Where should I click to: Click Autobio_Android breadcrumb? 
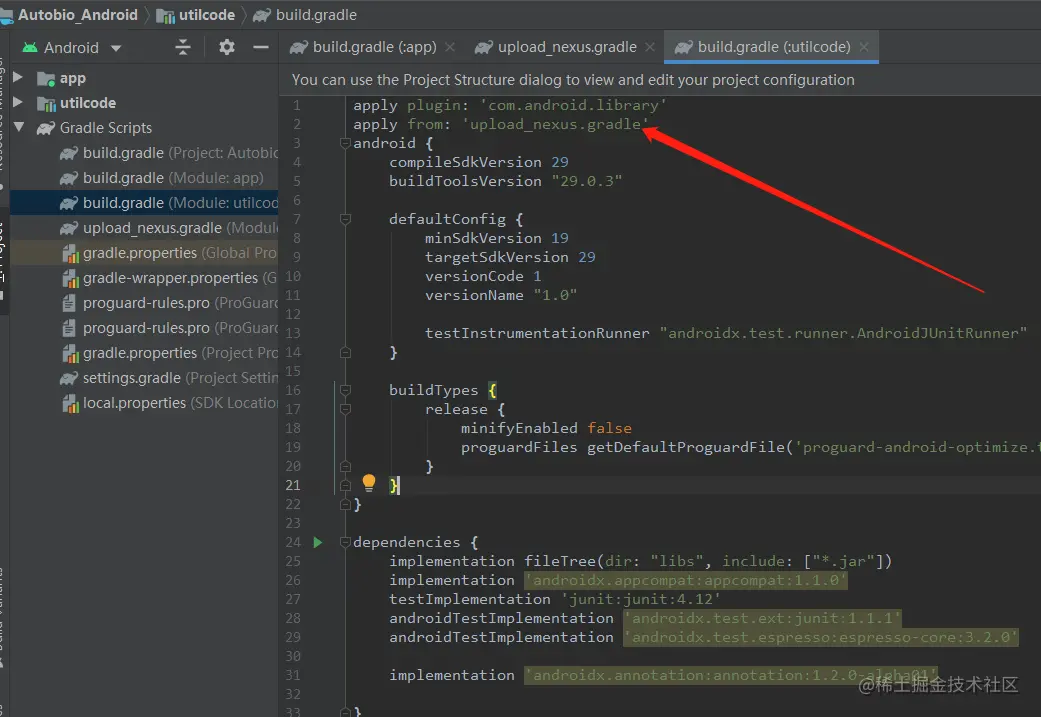(77, 15)
